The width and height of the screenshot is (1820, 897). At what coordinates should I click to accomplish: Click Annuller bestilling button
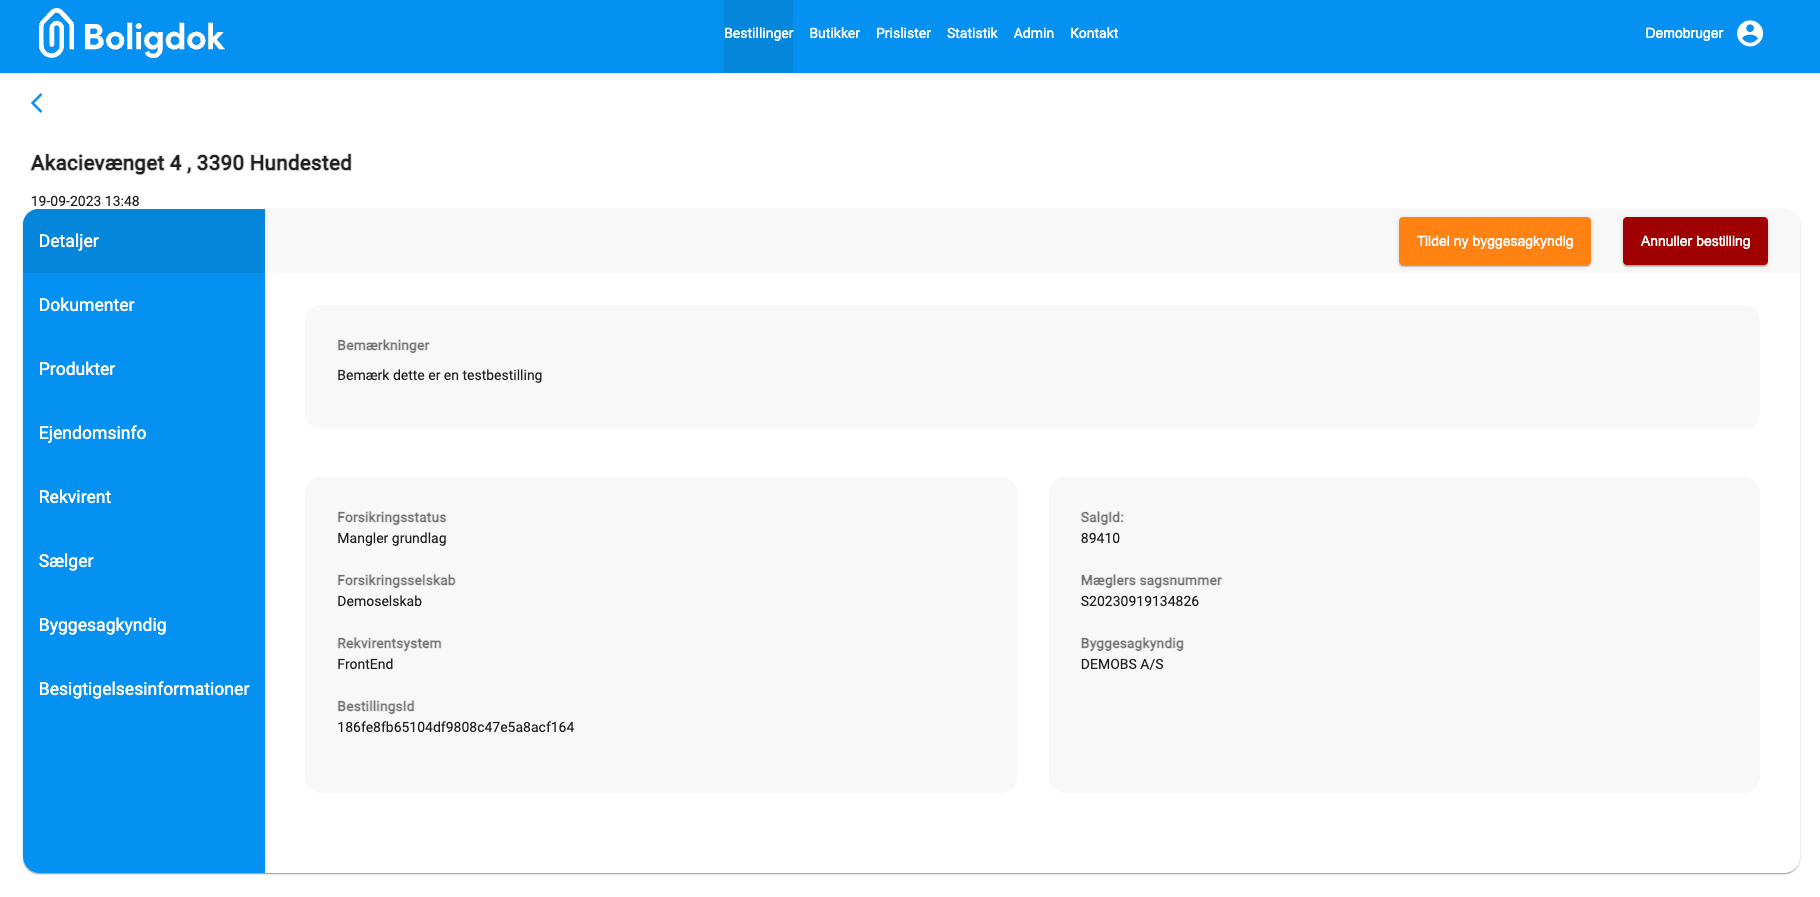tap(1695, 241)
